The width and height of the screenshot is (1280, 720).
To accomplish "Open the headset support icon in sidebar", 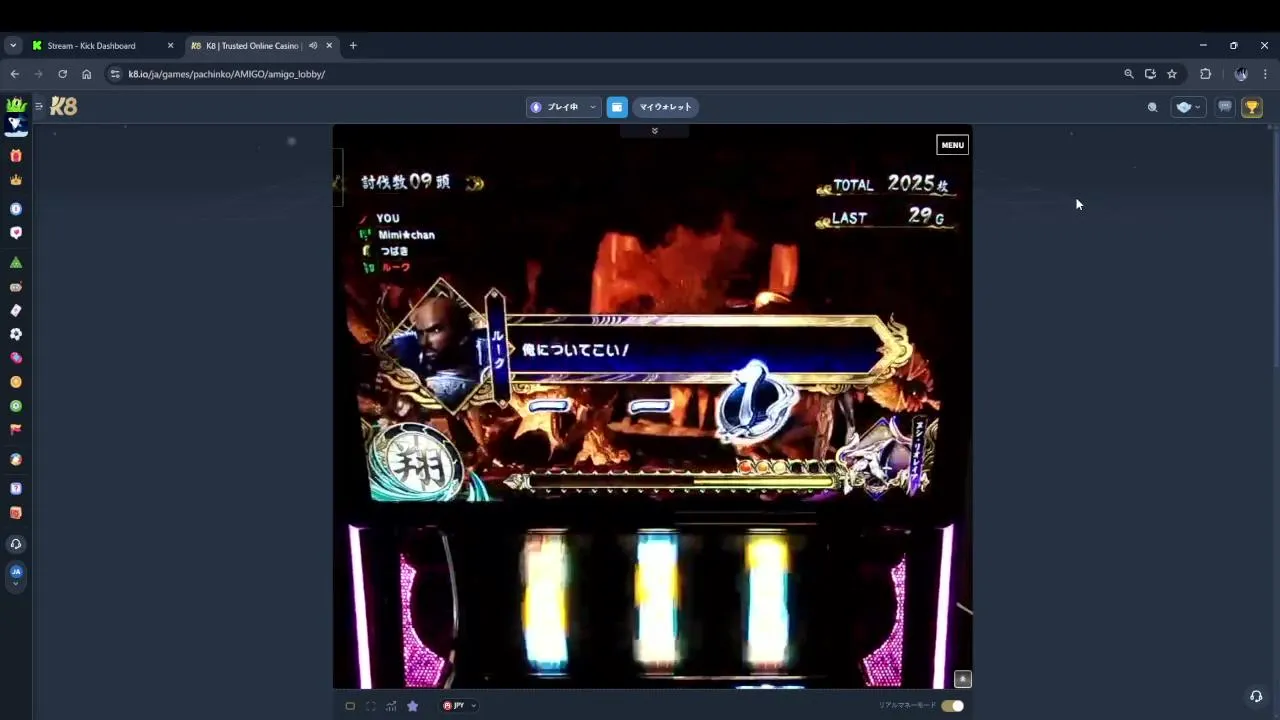I will (x=15, y=544).
